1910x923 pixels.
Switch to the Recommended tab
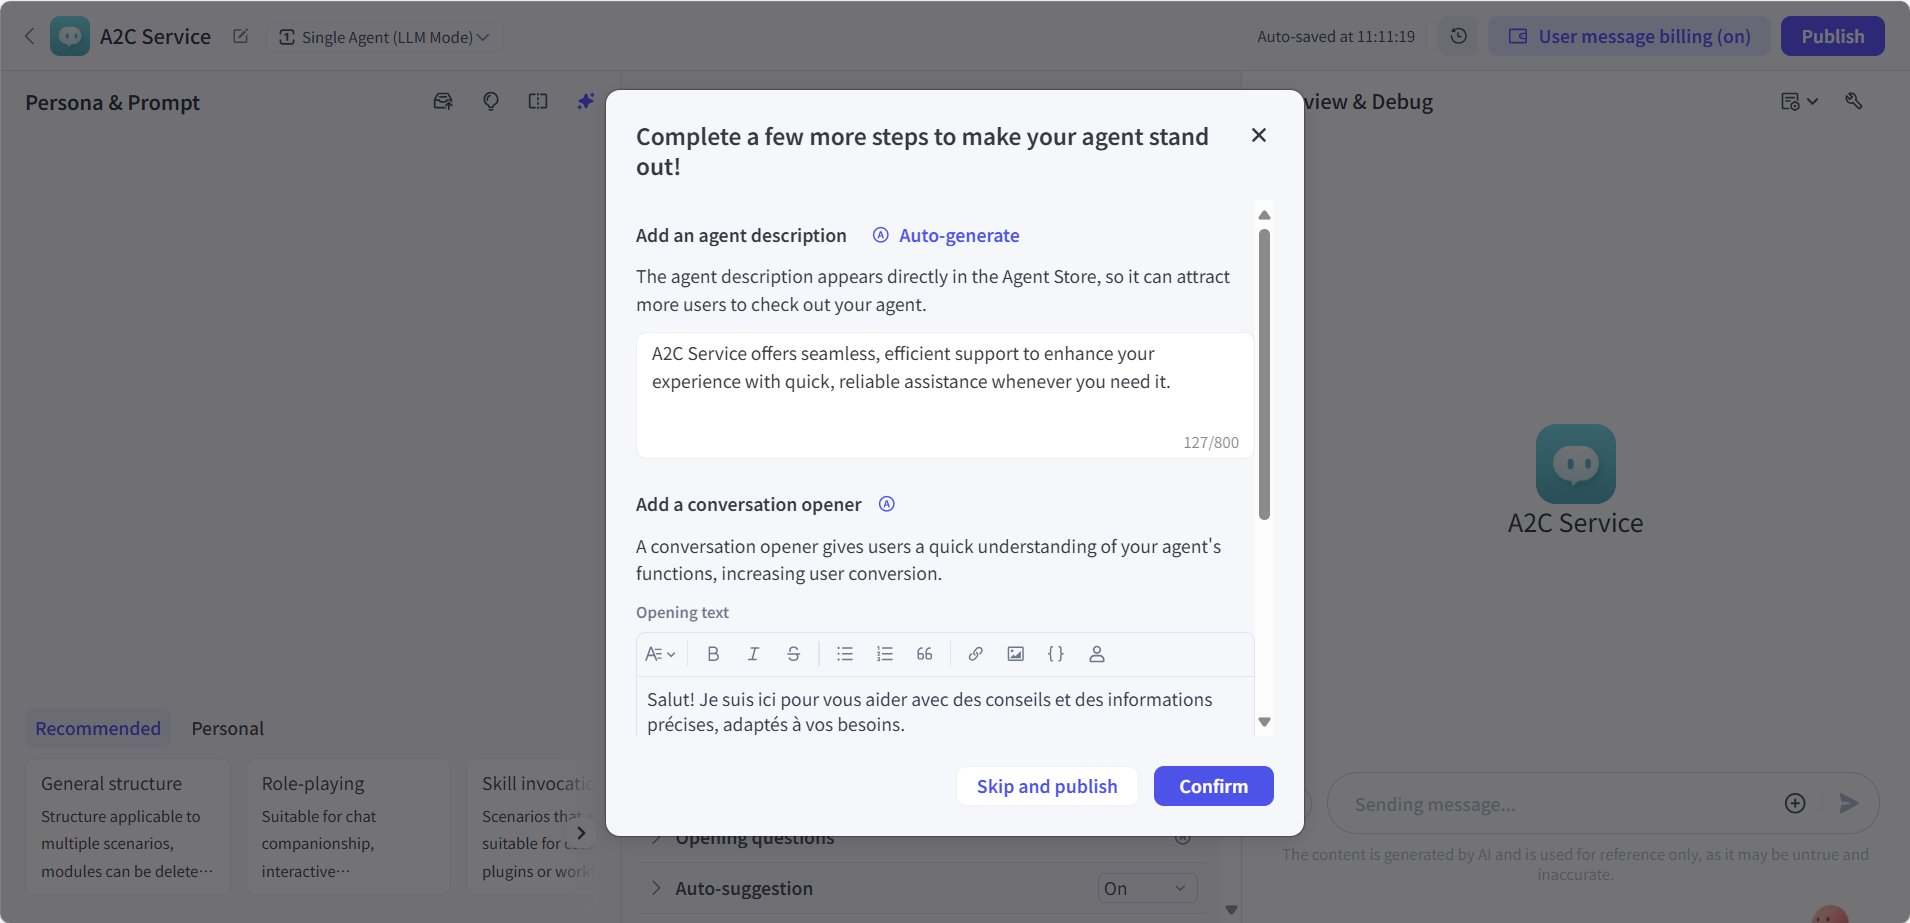pyautogui.click(x=98, y=728)
